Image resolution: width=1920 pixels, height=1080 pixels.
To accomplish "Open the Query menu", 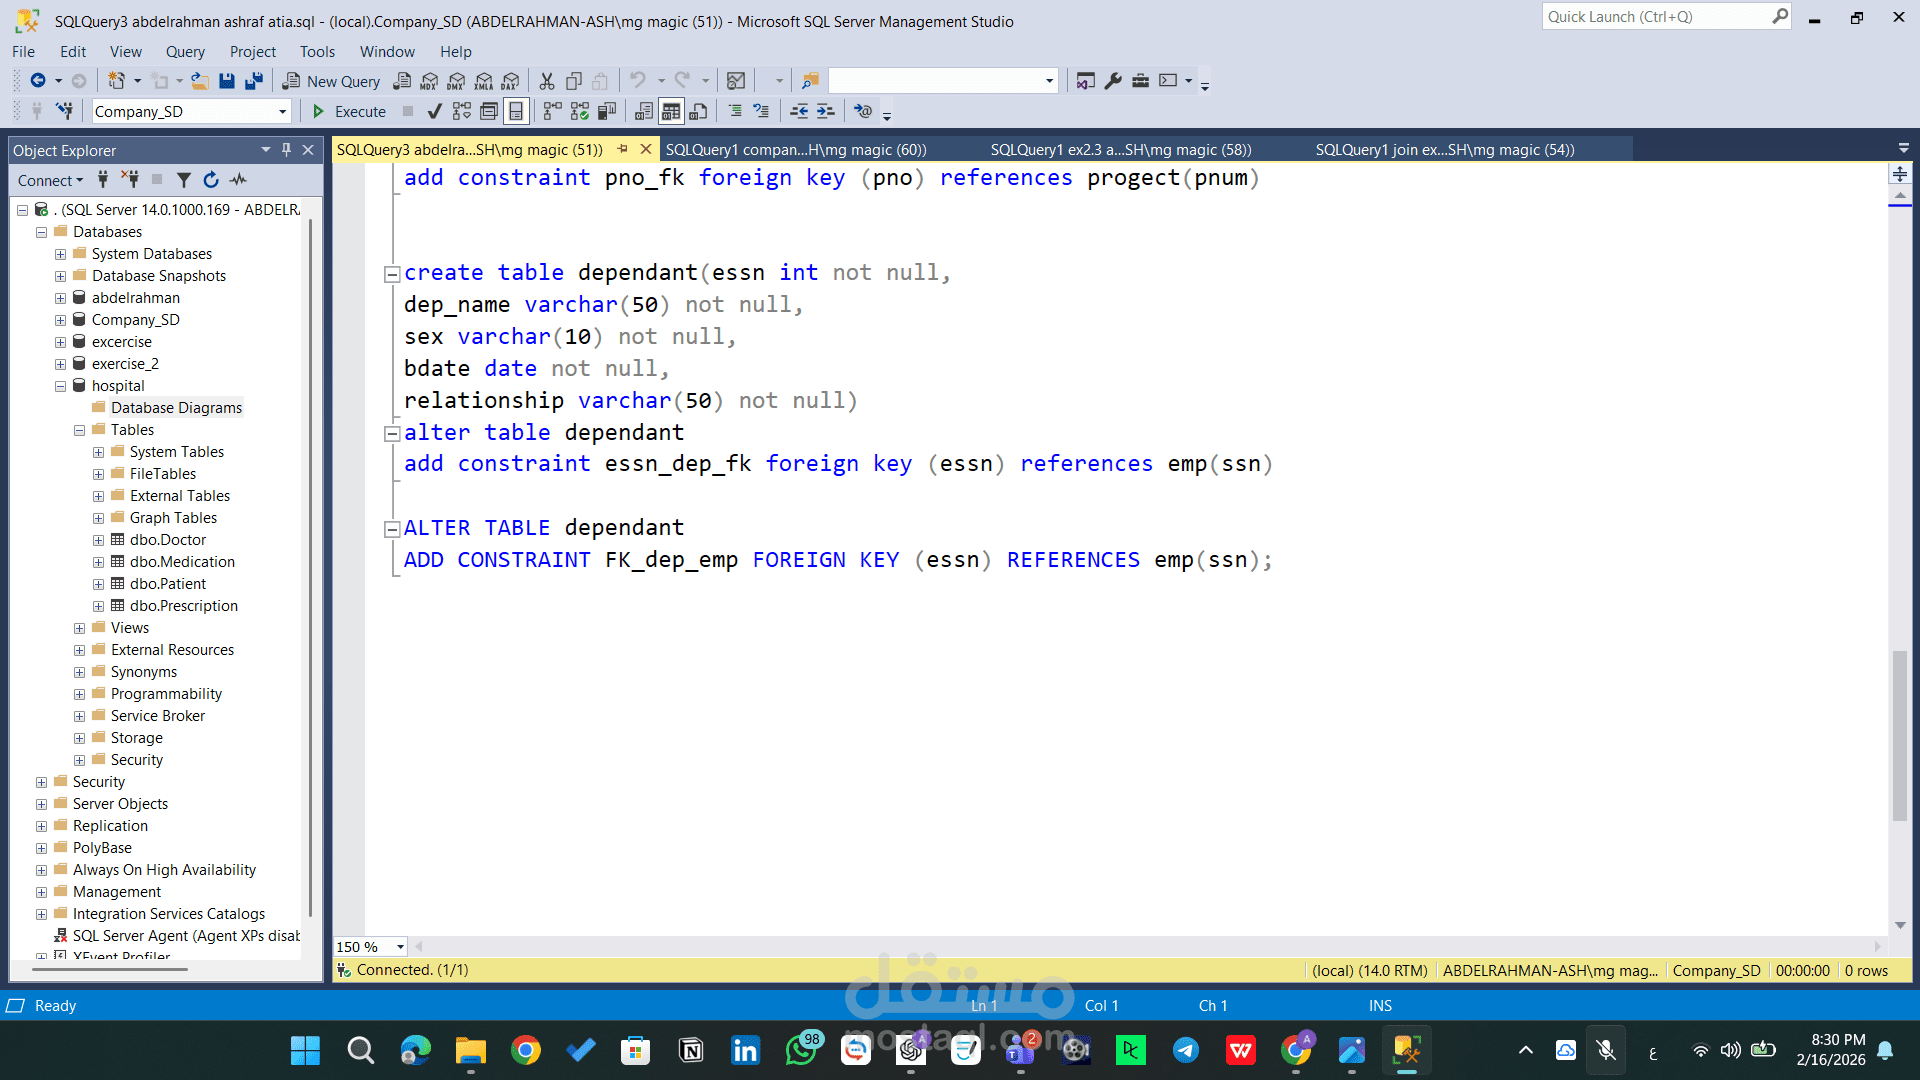I will (185, 52).
